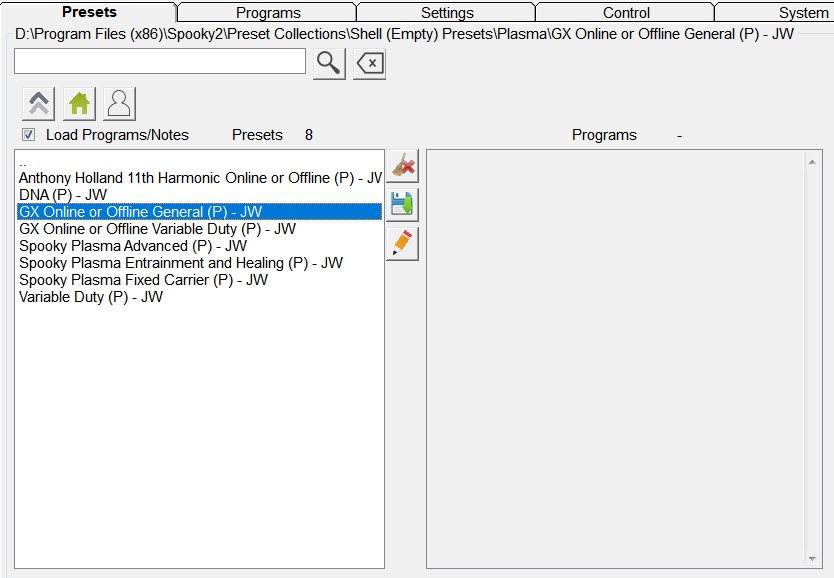Click inside the preset search field
Image resolution: width=834 pixels, height=578 pixels.
[160, 62]
